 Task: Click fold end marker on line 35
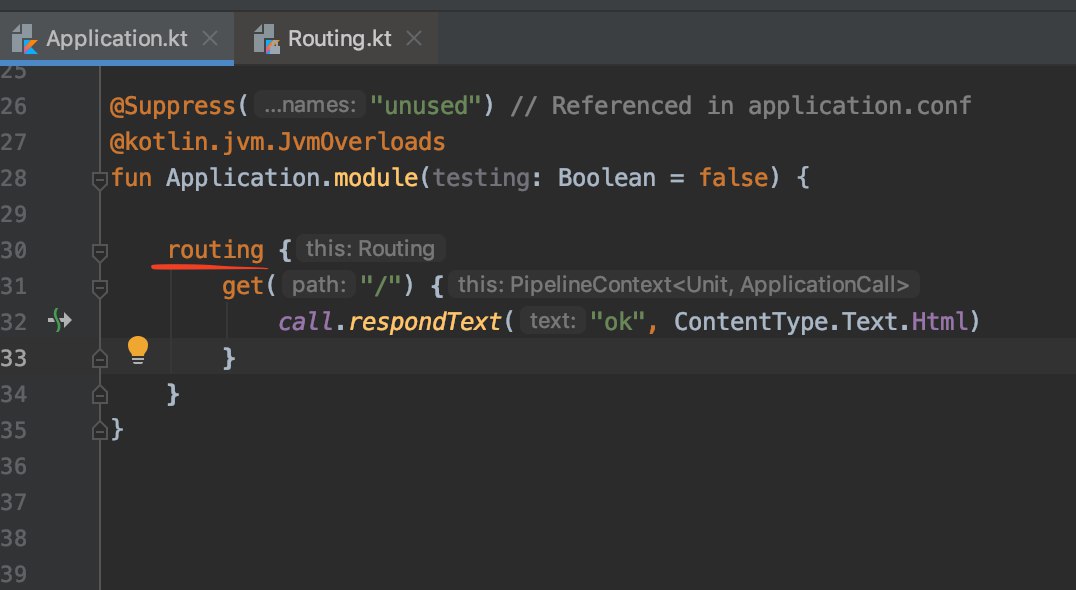pyautogui.click(x=100, y=430)
